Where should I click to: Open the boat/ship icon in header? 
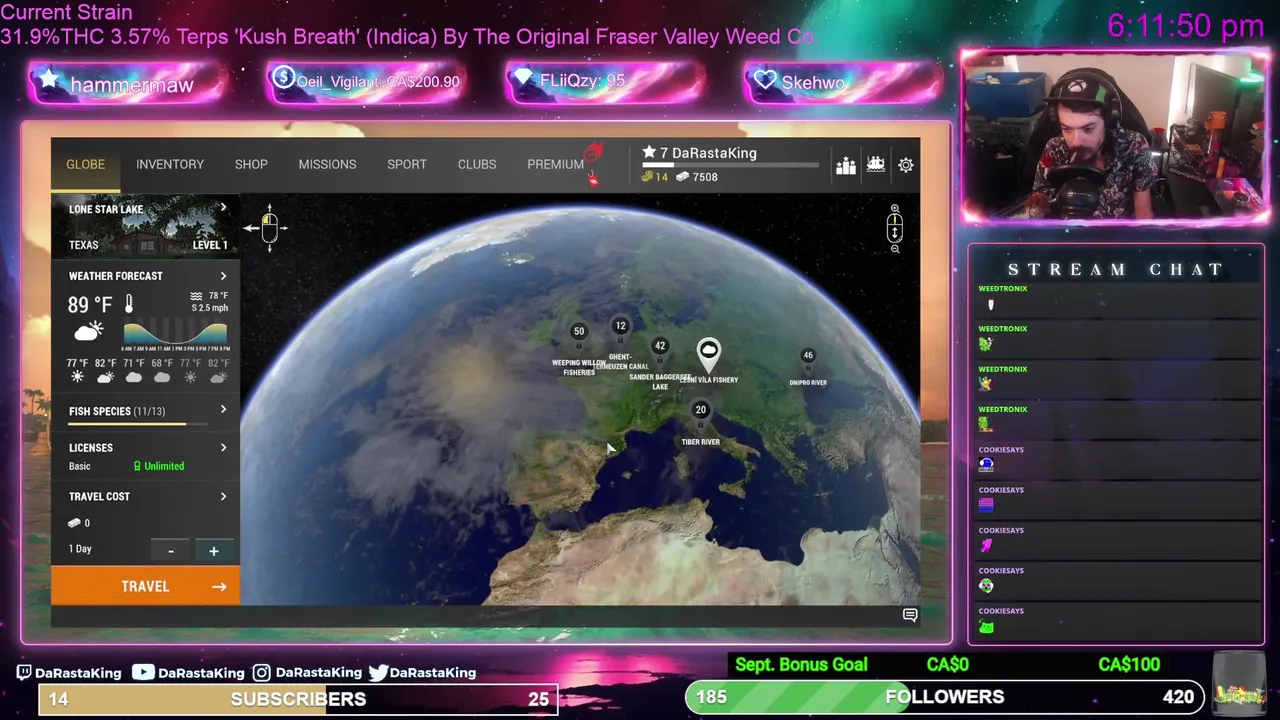click(876, 165)
